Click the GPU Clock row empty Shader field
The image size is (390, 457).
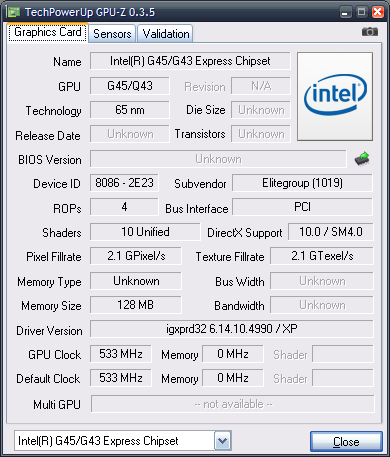[343, 354]
